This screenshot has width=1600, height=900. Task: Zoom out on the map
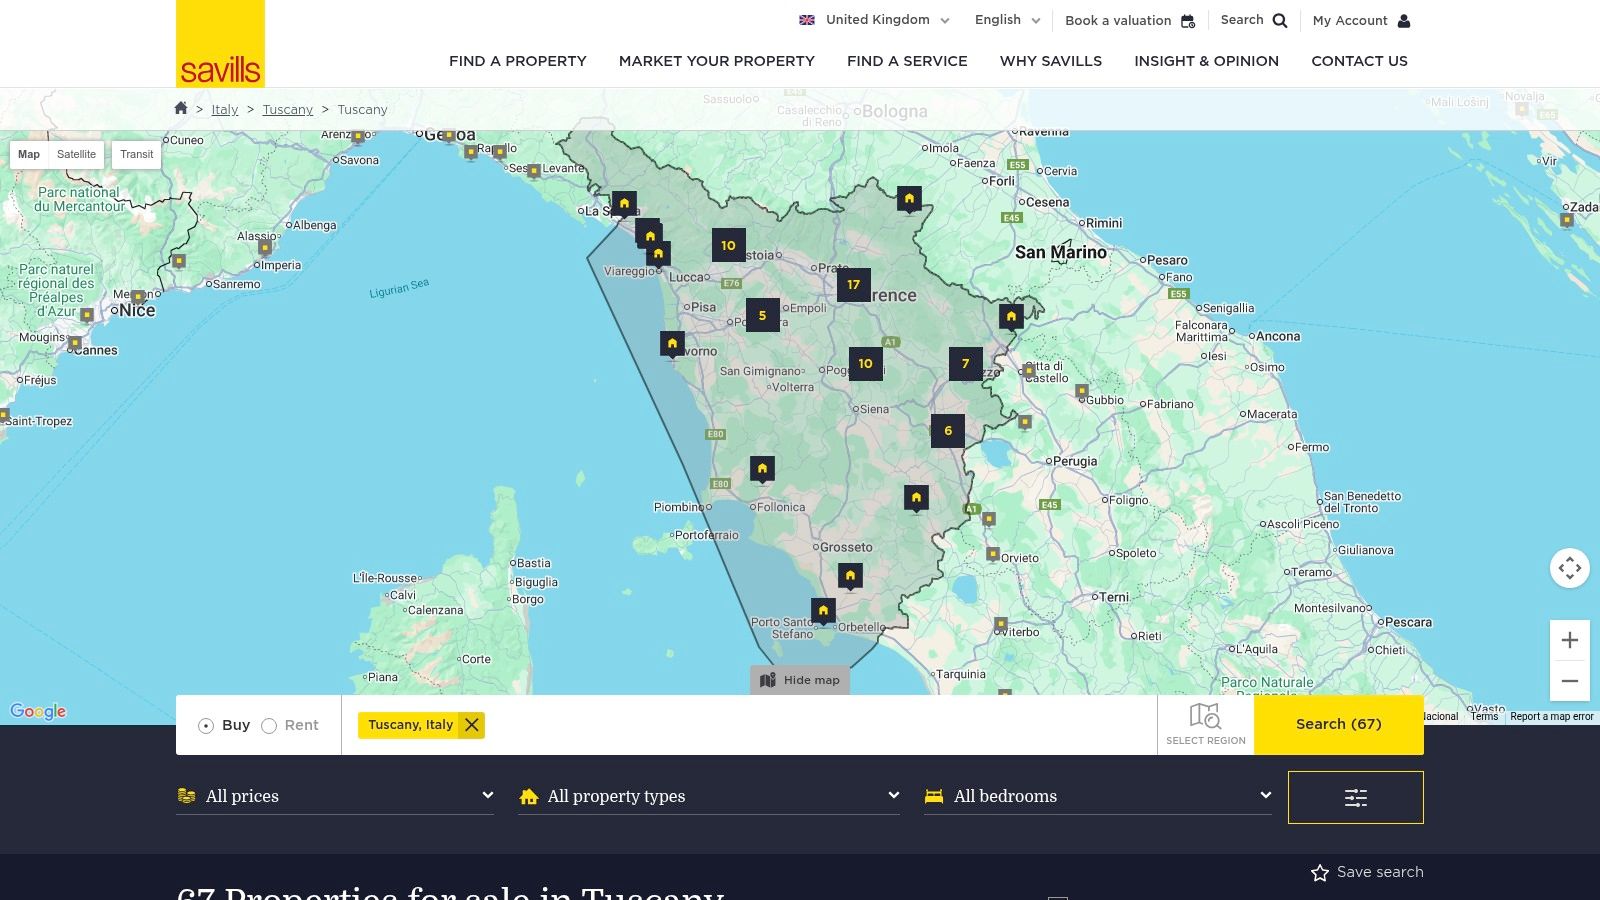point(1570,681)
